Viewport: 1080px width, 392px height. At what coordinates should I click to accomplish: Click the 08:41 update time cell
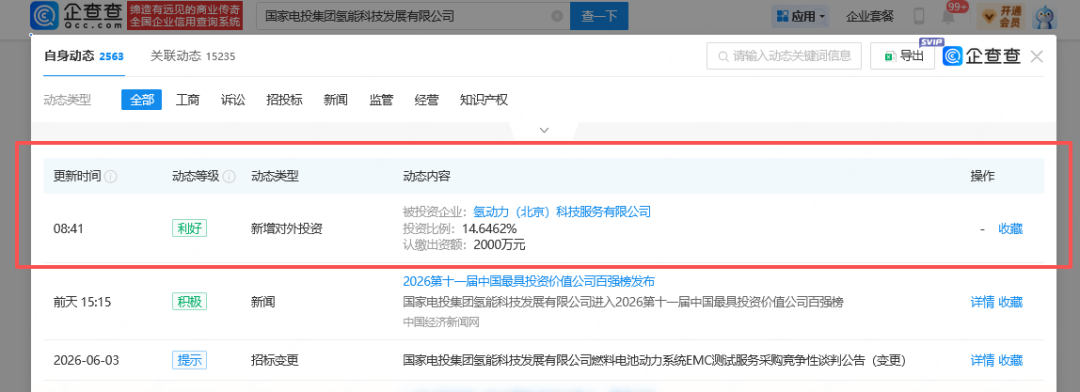click(68, 229)
